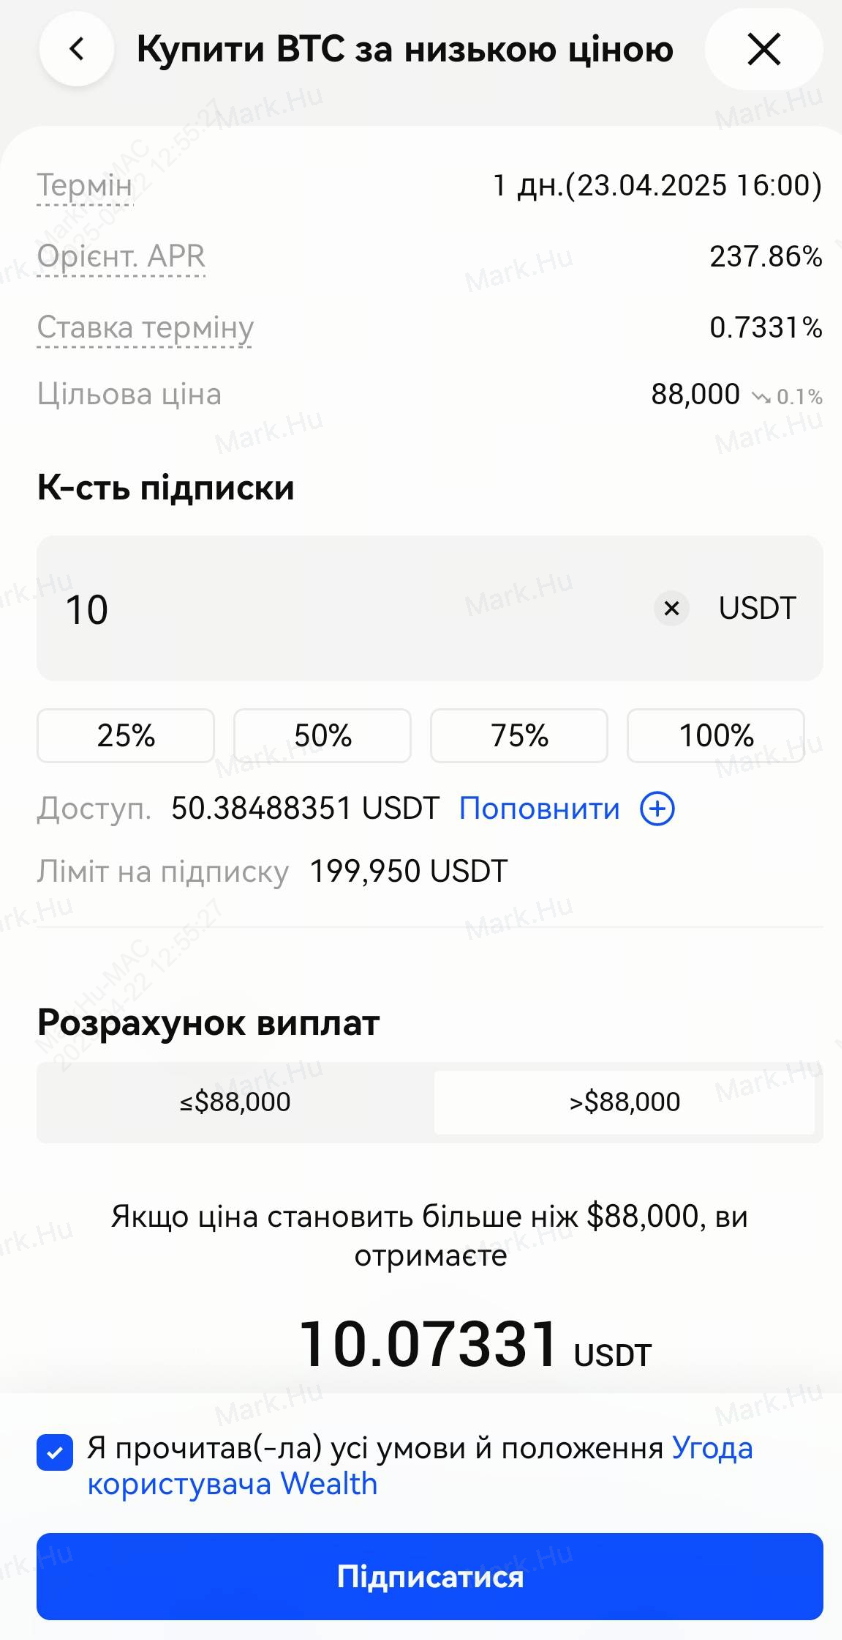Tap the plus circle icon next to Поповнити

tap(657, 809)
